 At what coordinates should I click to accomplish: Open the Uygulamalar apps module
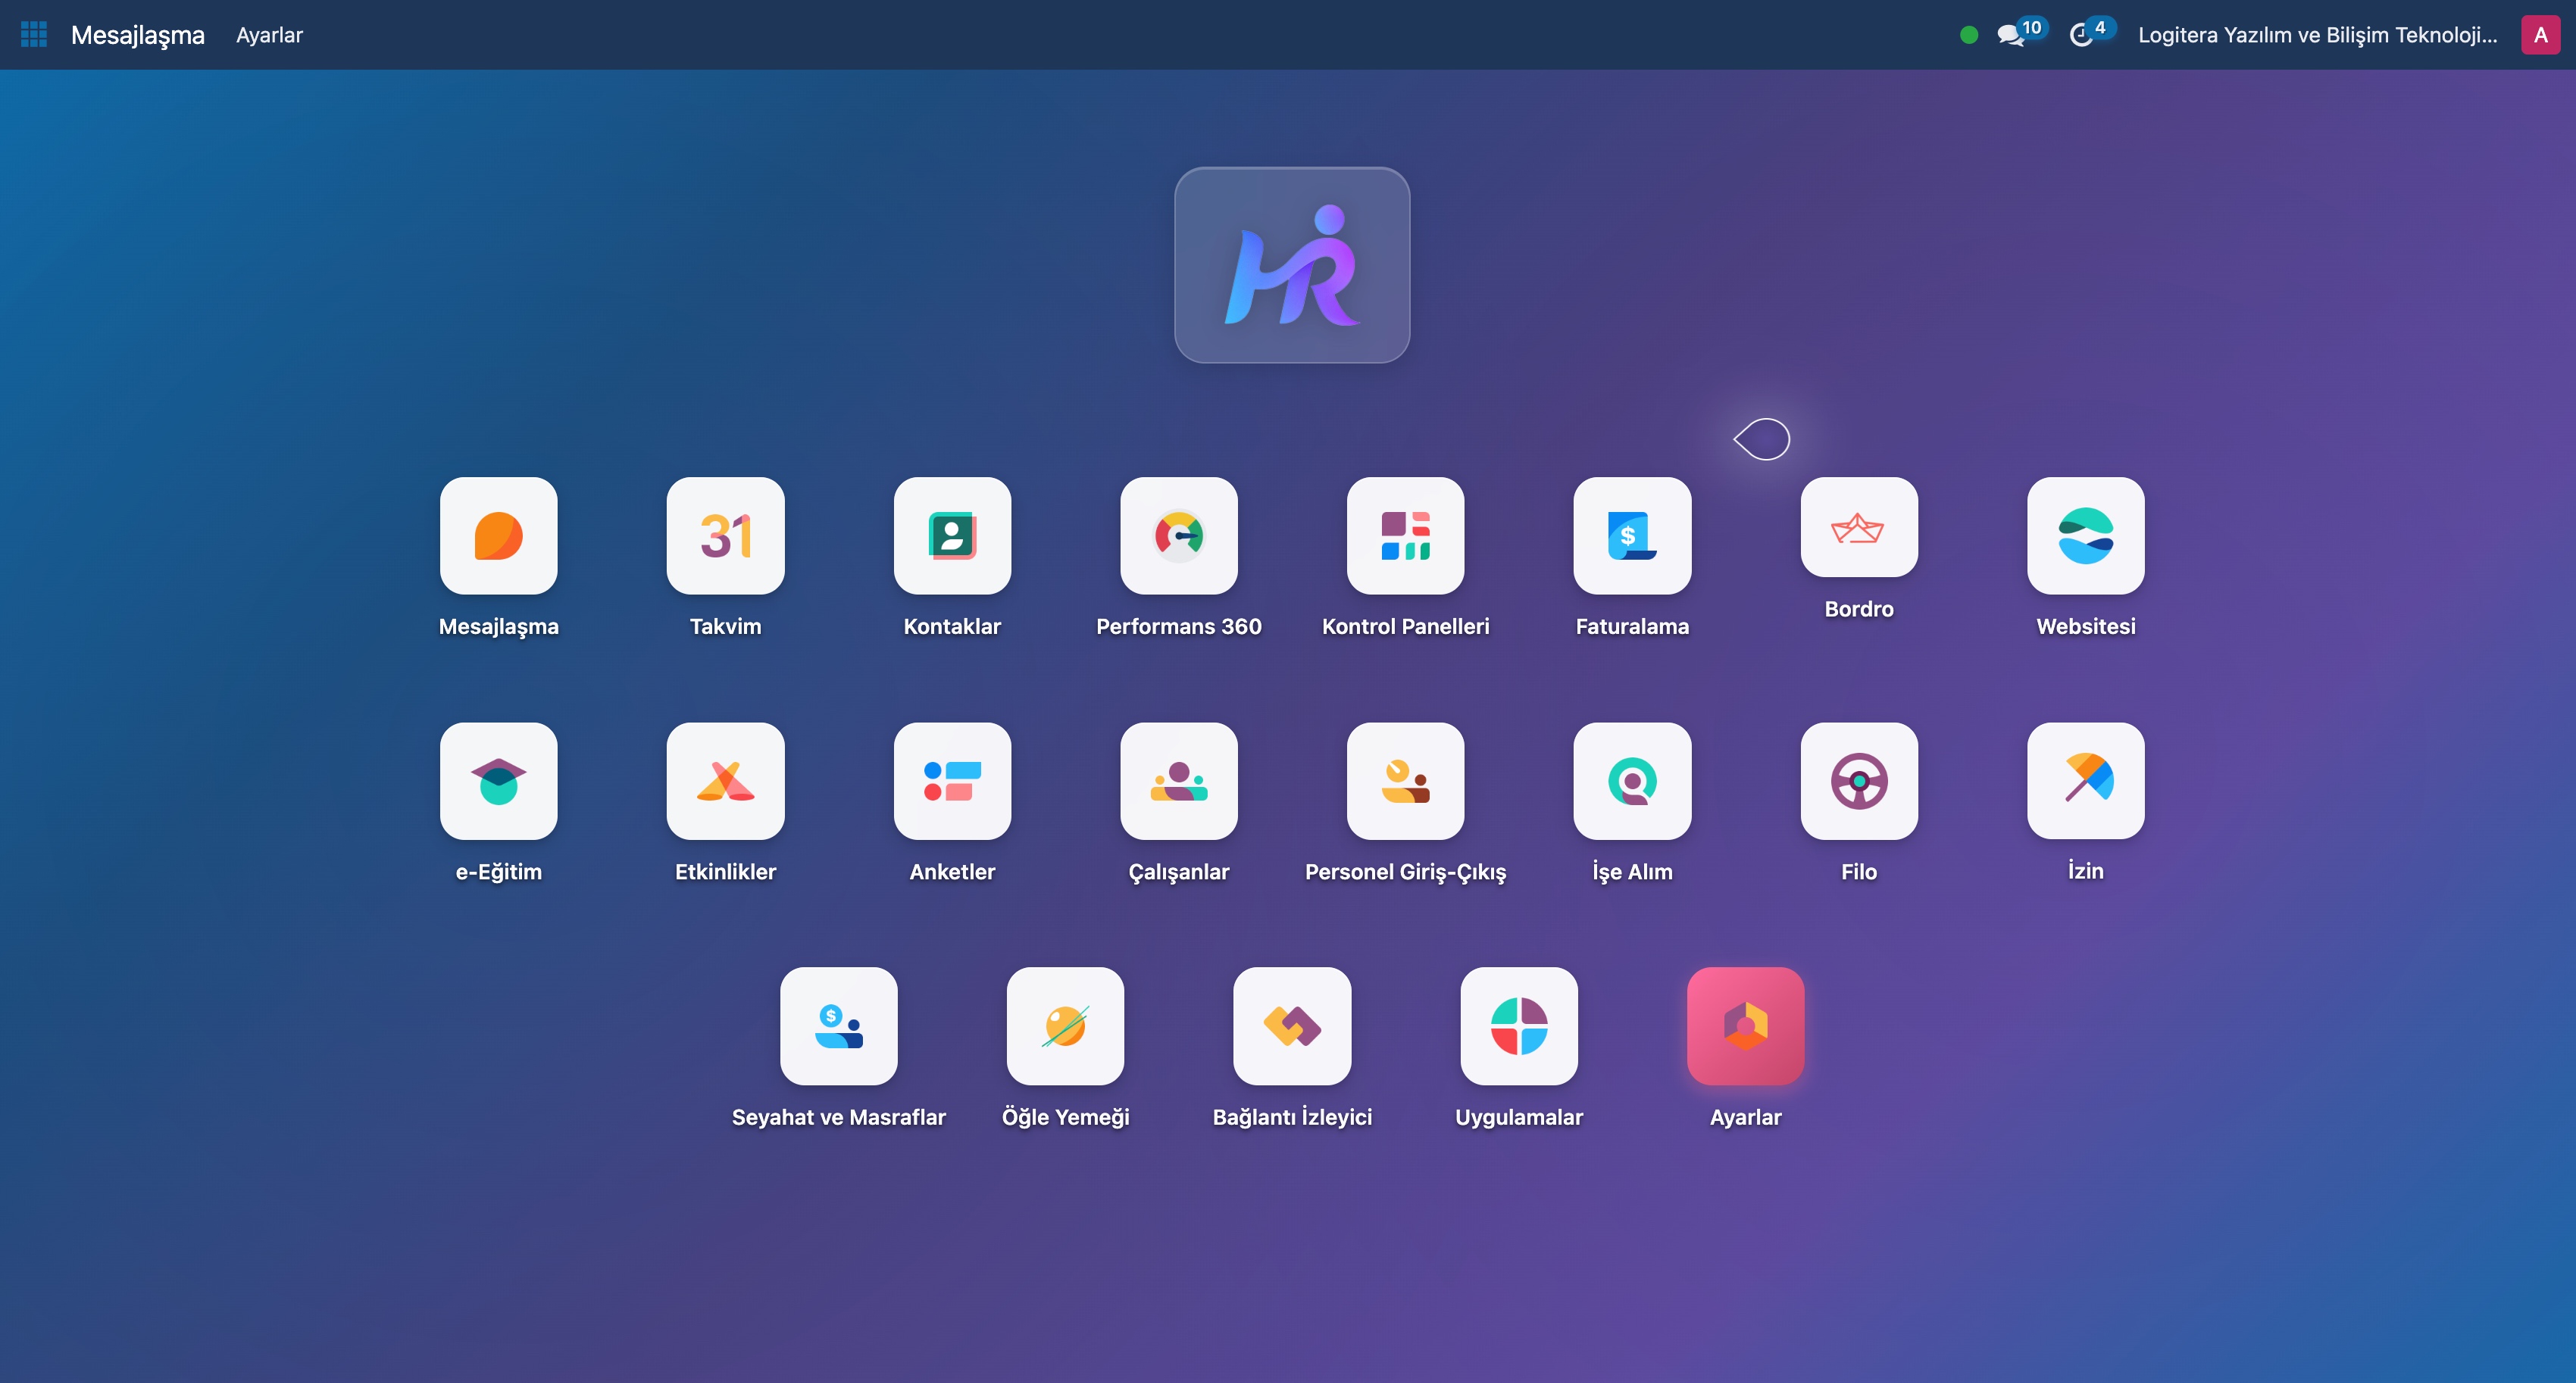tap(1519, 1026)
